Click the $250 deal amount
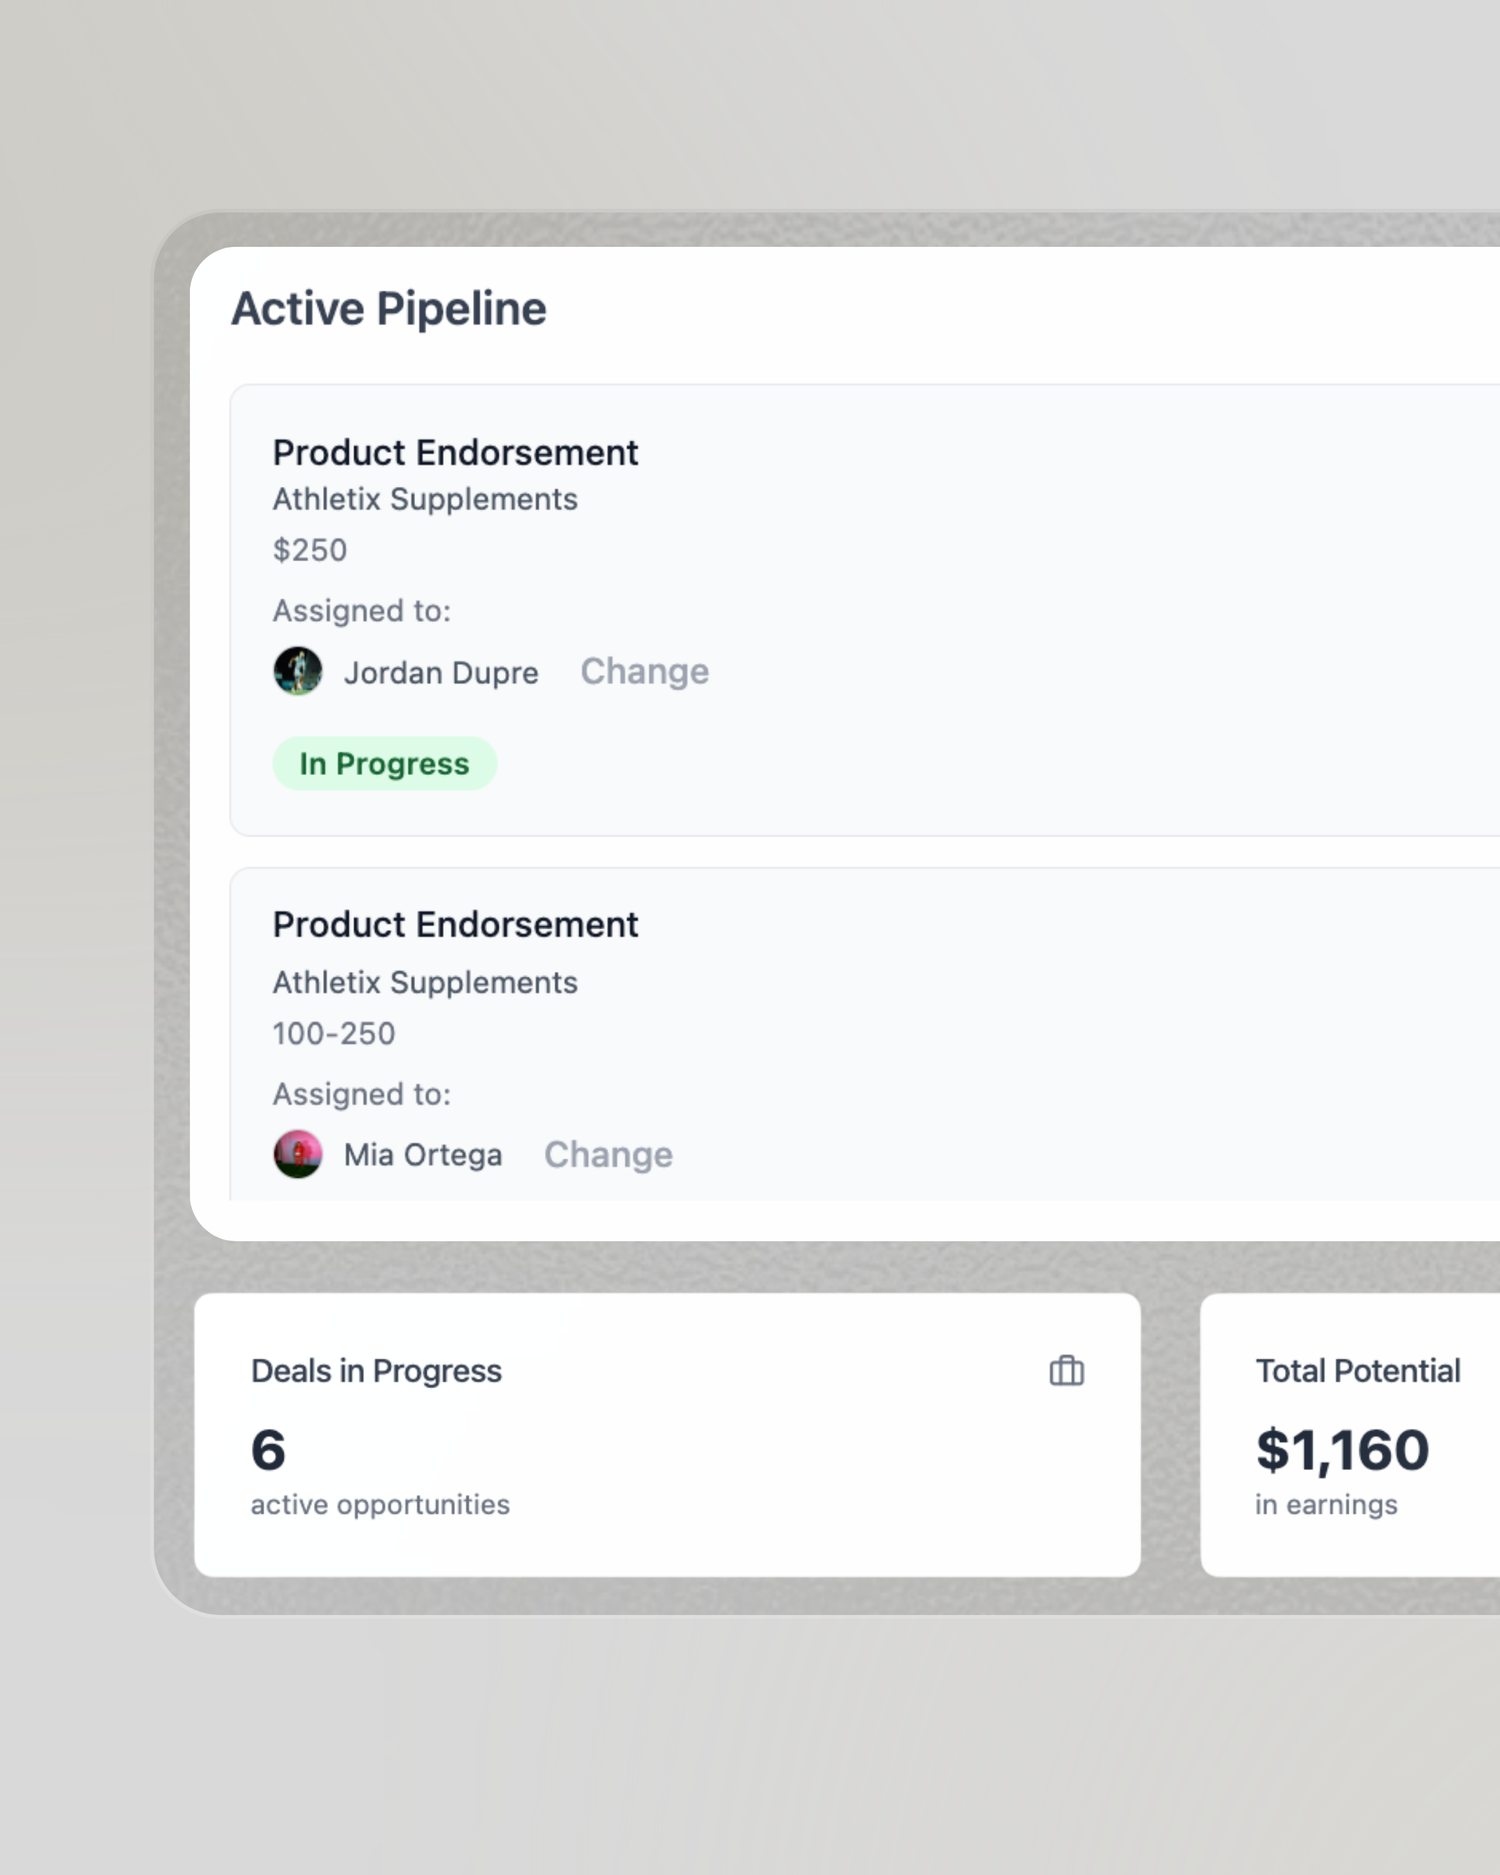Viewport: 1500px width, 1875px height. coord(310,551)
